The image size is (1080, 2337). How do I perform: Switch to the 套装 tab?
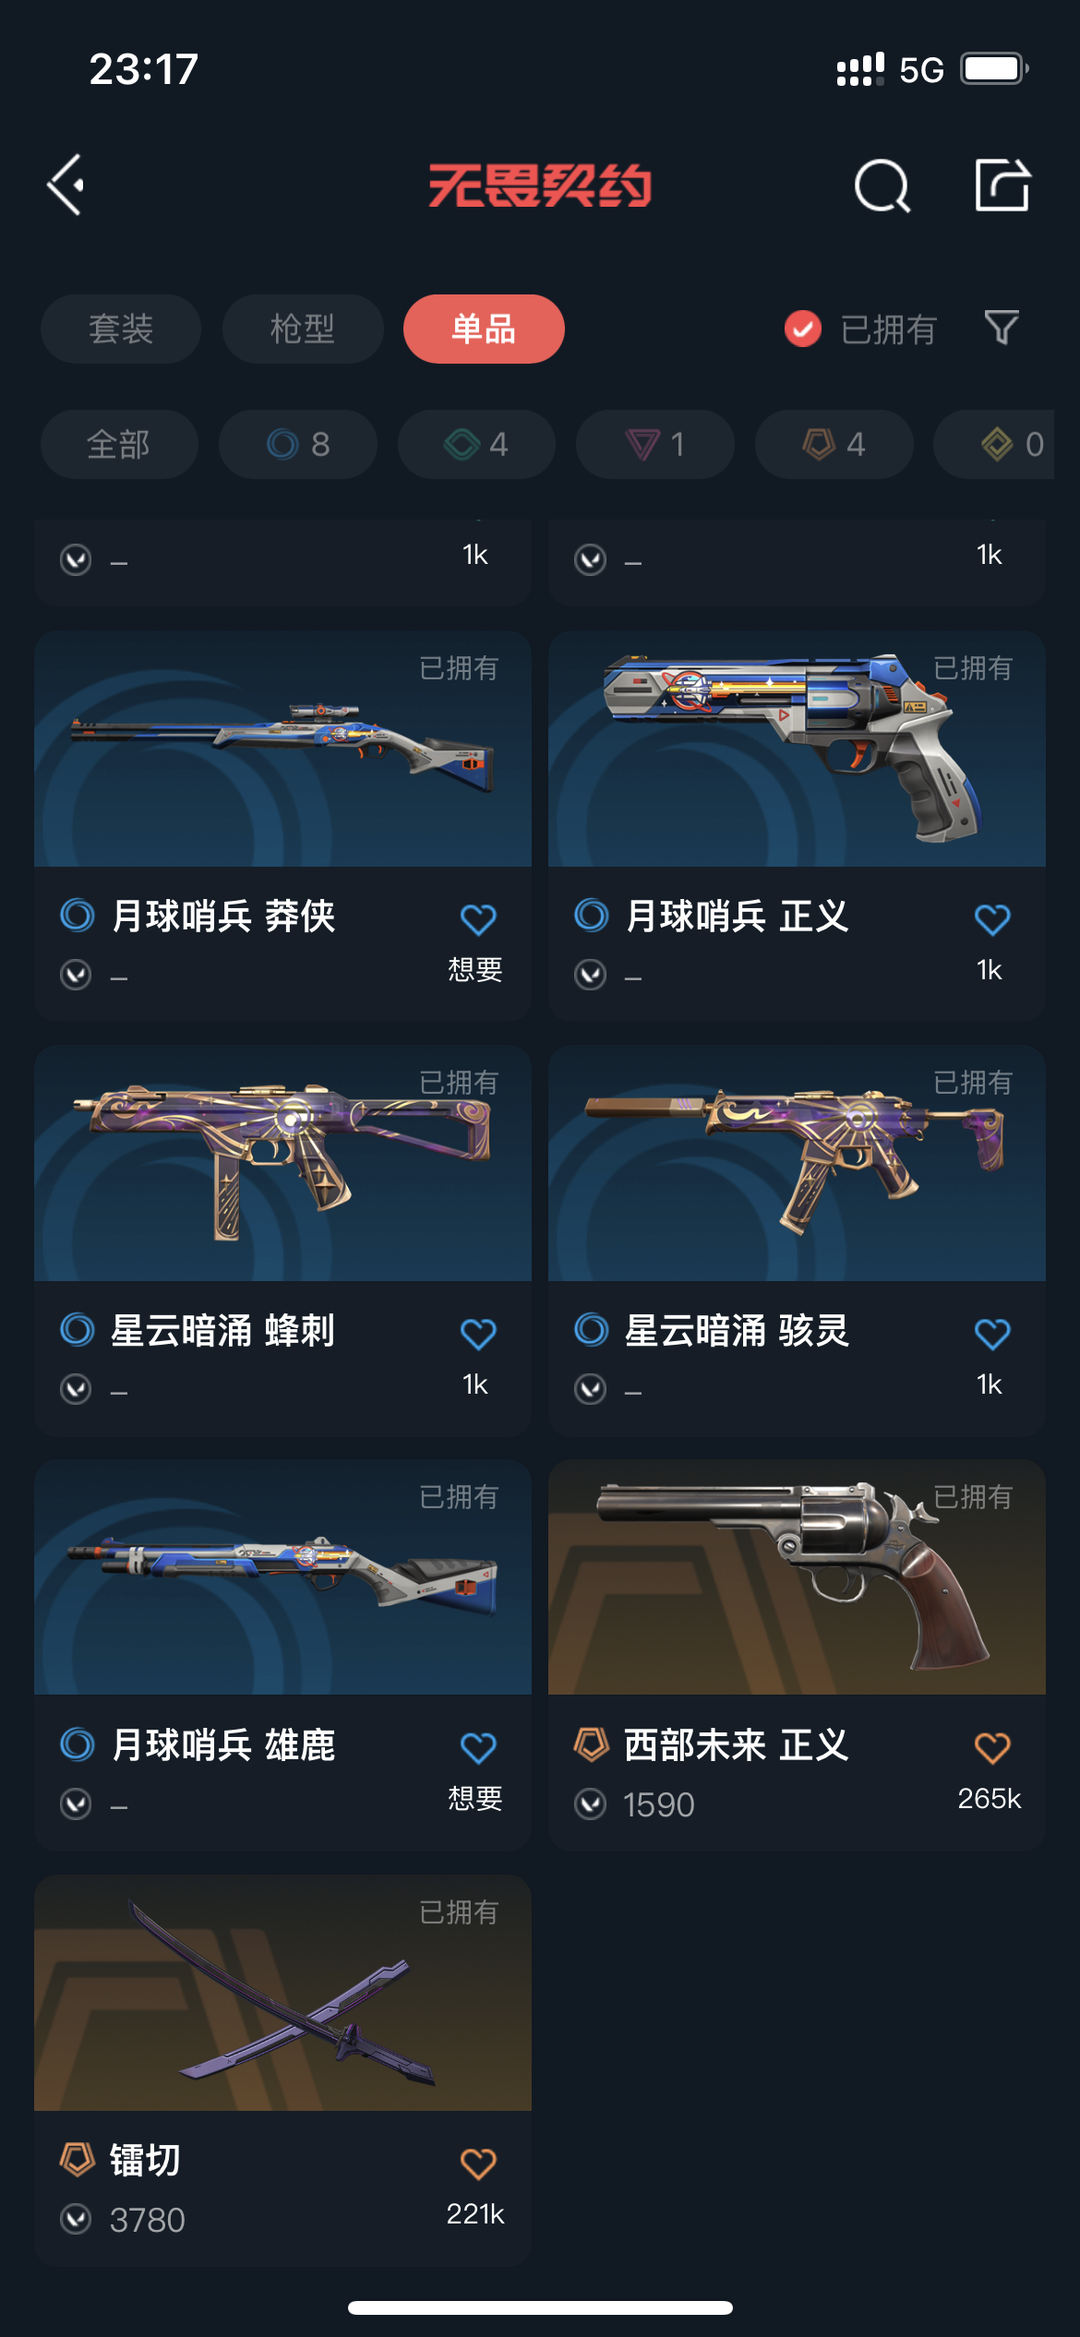pyautogui.click(x=121, y=329)
